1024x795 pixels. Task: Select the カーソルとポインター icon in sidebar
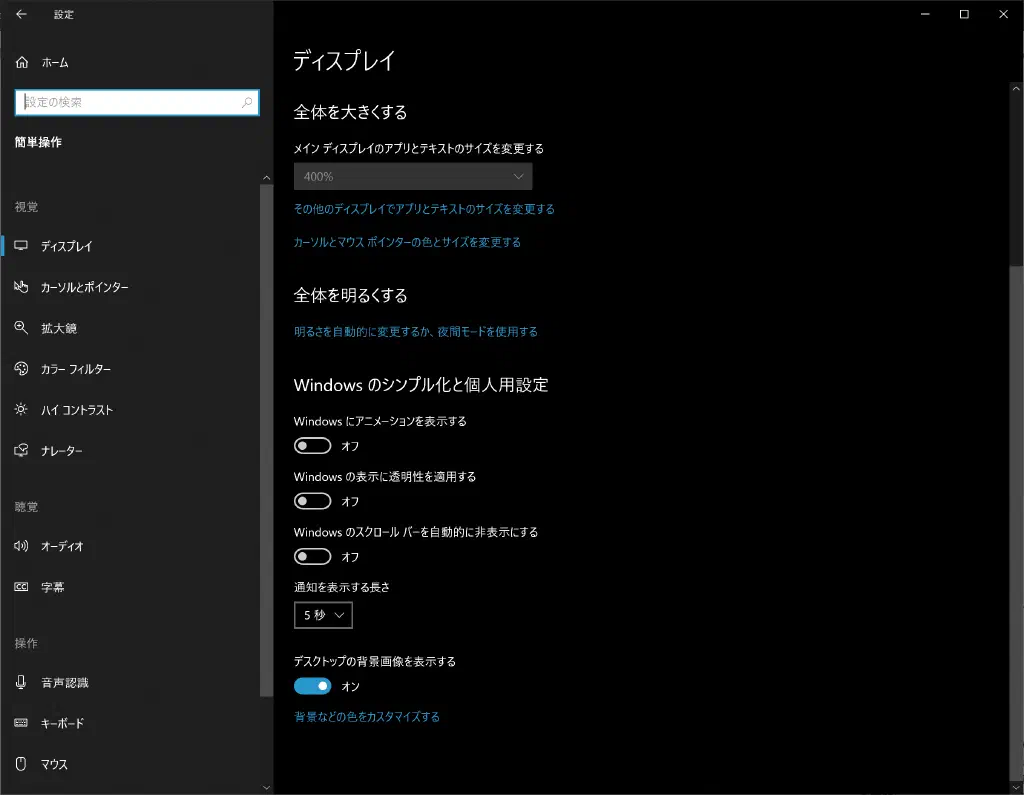coord(22,287)
